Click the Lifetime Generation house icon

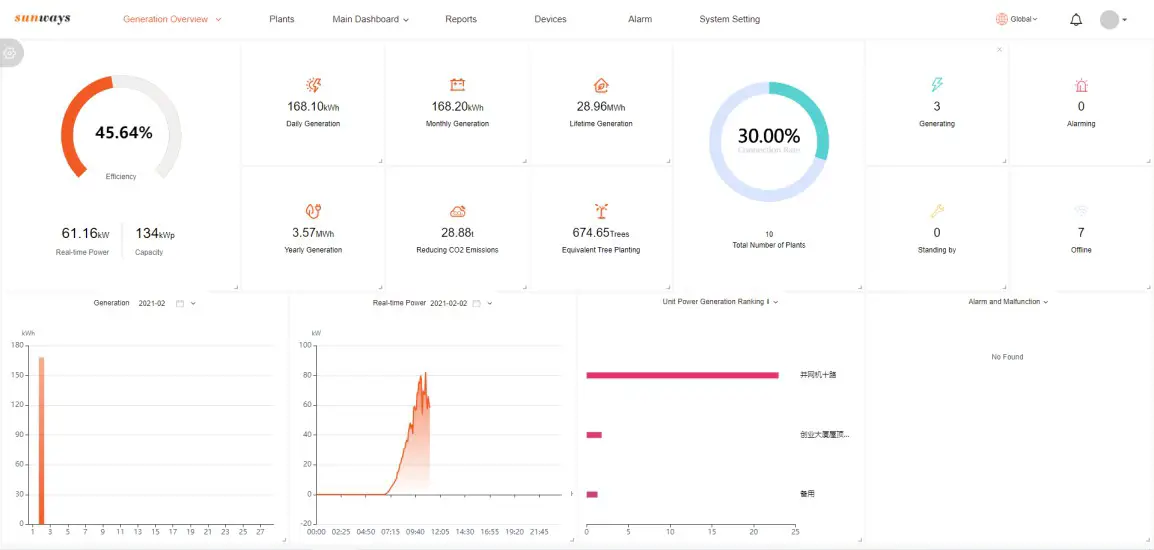(x=601, y=85)
